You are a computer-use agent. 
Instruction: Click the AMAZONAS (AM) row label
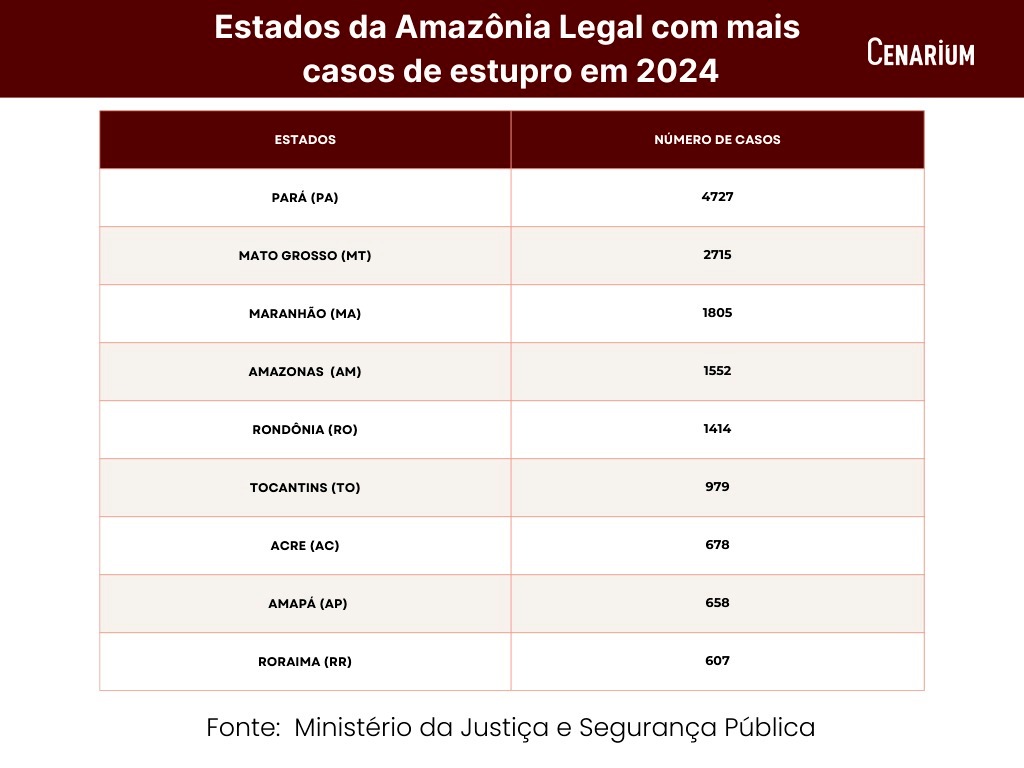click(x=305, y=372)
